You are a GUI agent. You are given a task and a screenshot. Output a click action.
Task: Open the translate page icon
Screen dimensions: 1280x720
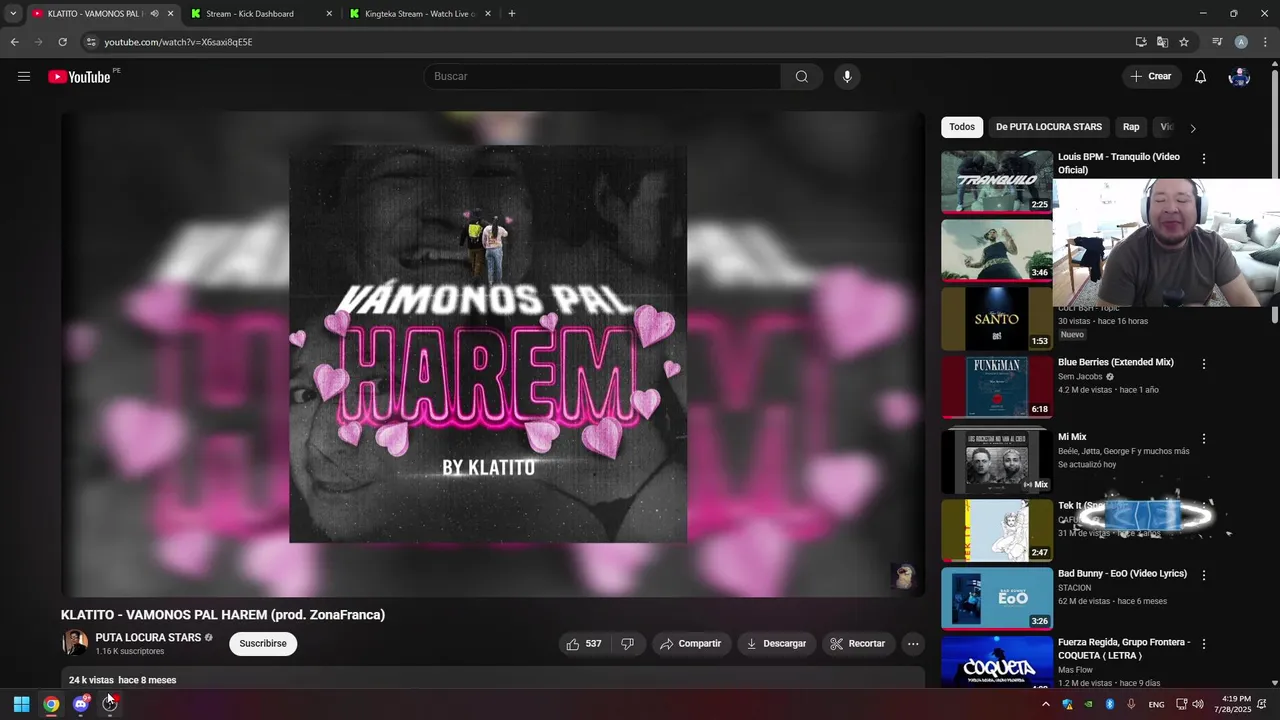point(1162,42)
